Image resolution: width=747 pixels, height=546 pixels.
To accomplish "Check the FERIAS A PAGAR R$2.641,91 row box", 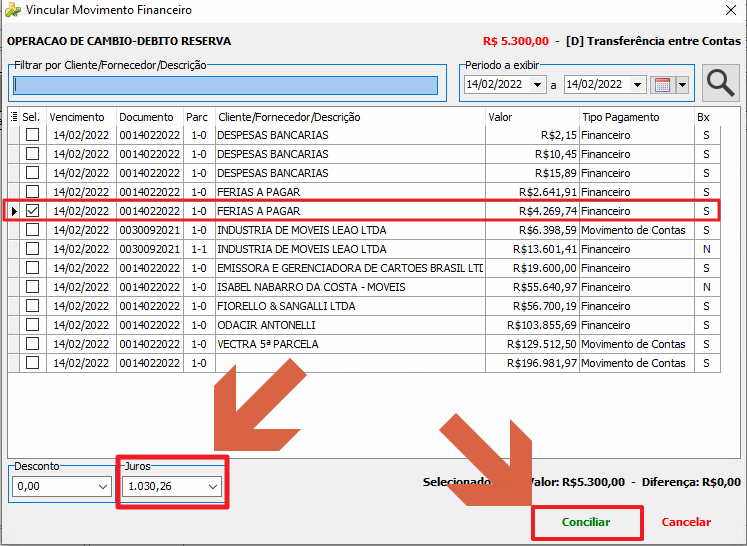I will [x=32, y=192].
